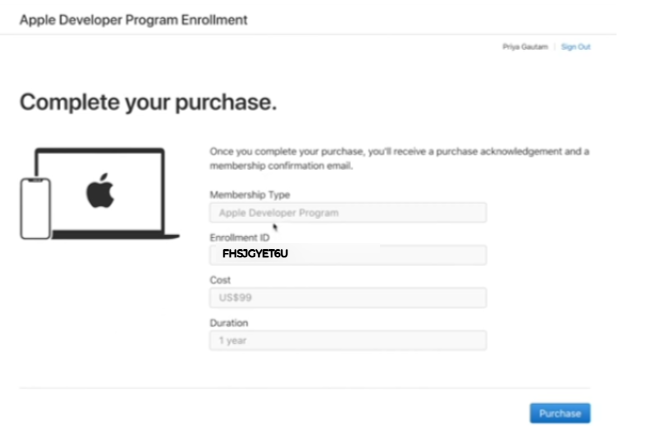Select the Membership Type field
The width and height of the screenshot is (666, 426).
348,213
